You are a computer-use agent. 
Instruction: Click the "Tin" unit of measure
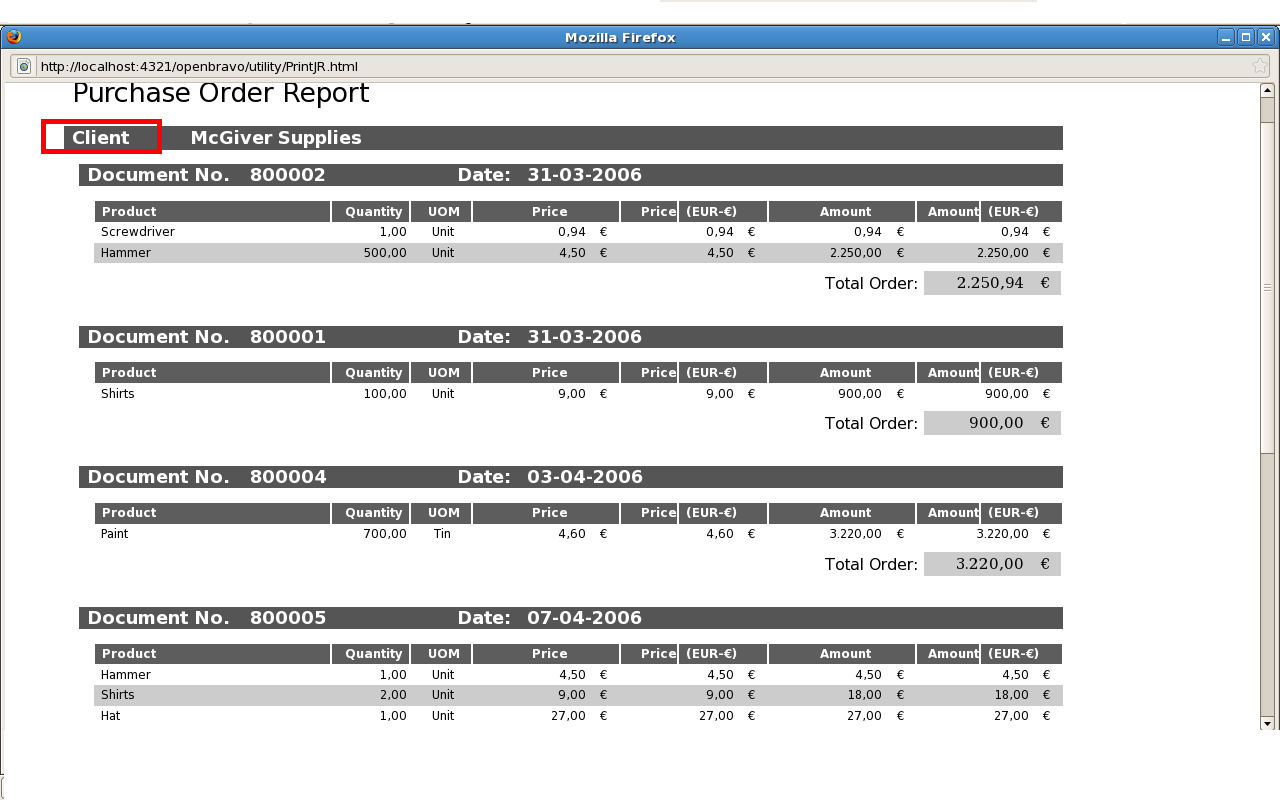pyautogui.click(x=442, y=534)
